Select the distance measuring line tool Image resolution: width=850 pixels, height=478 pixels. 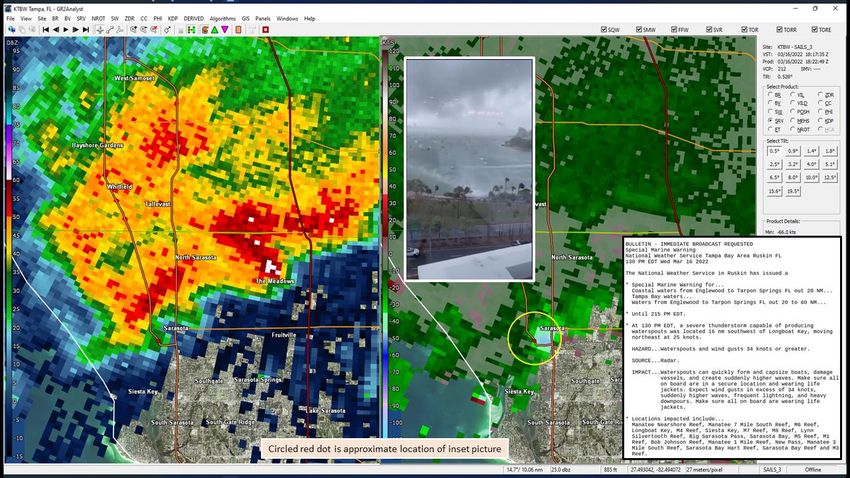pyautogui.click(x=110, y=29)
